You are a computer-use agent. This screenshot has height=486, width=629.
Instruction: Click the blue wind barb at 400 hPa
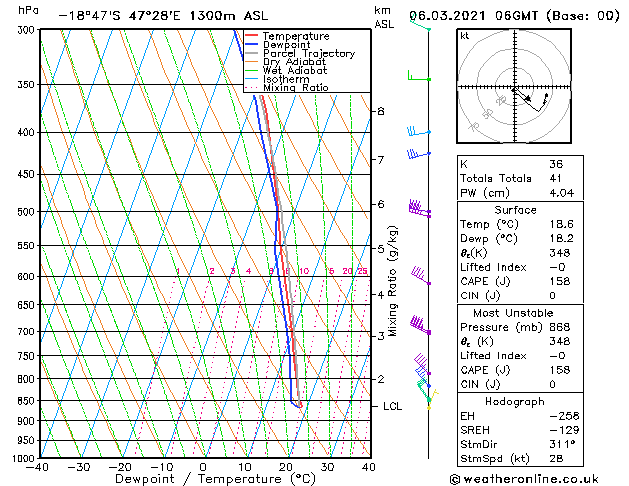point(419,131)
